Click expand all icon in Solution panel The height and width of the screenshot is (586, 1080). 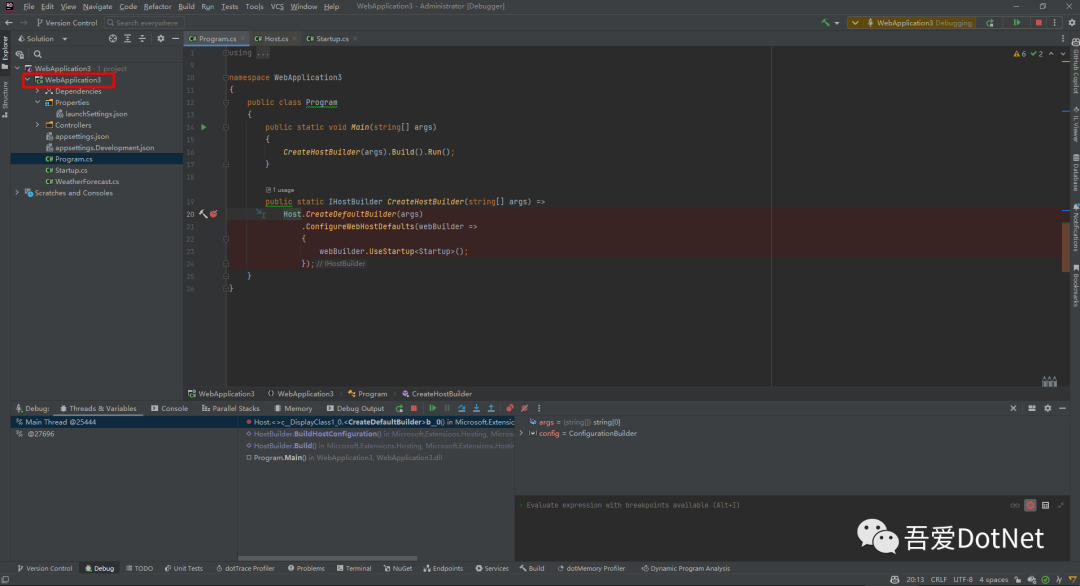click(x=127, y=39)
